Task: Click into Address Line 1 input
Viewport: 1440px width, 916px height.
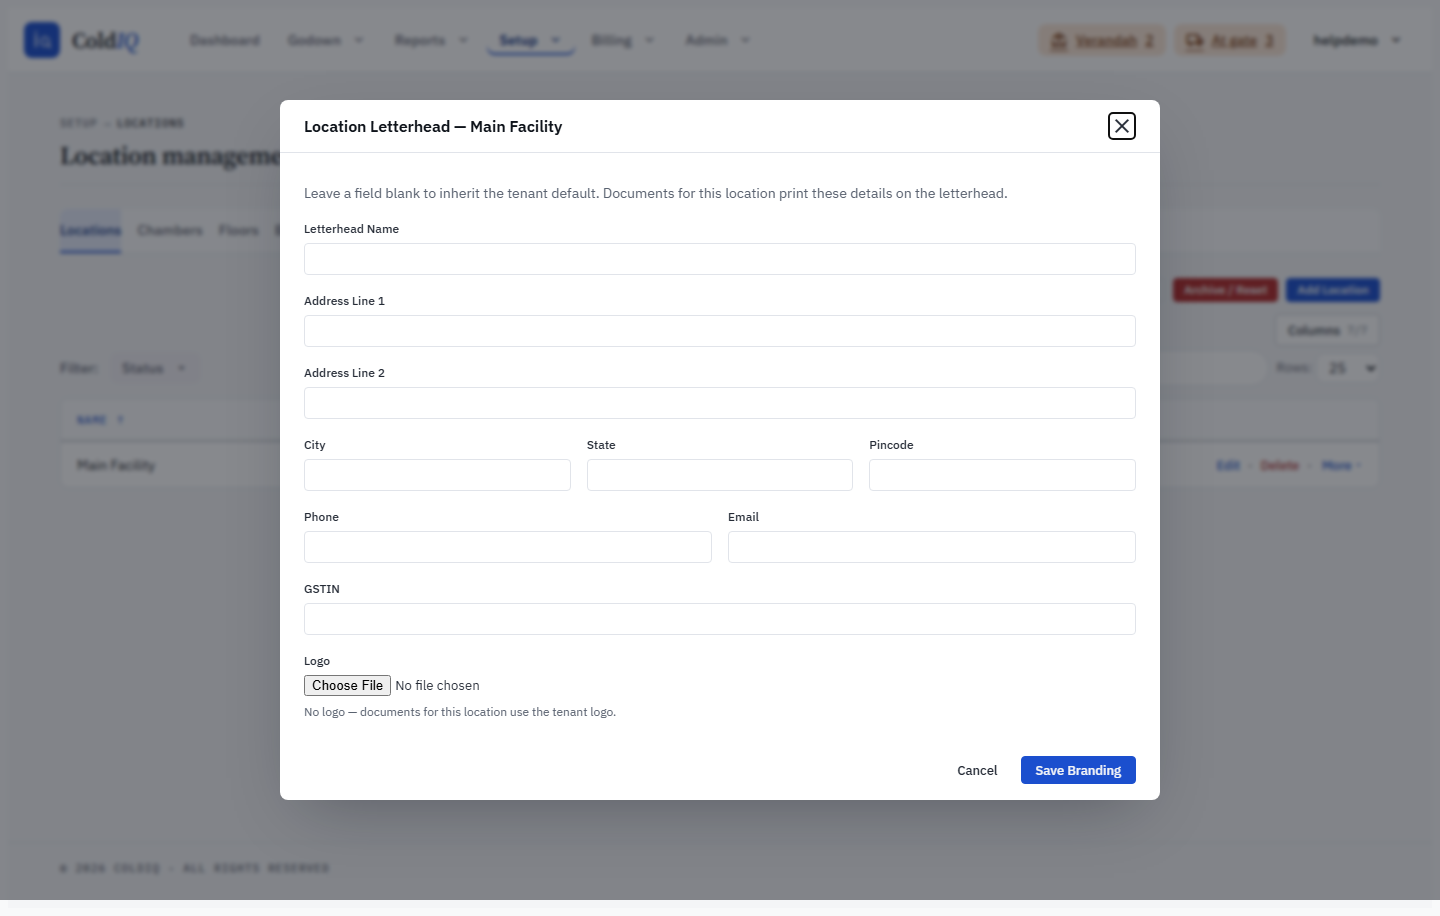Action: click(x=720, y=331)
